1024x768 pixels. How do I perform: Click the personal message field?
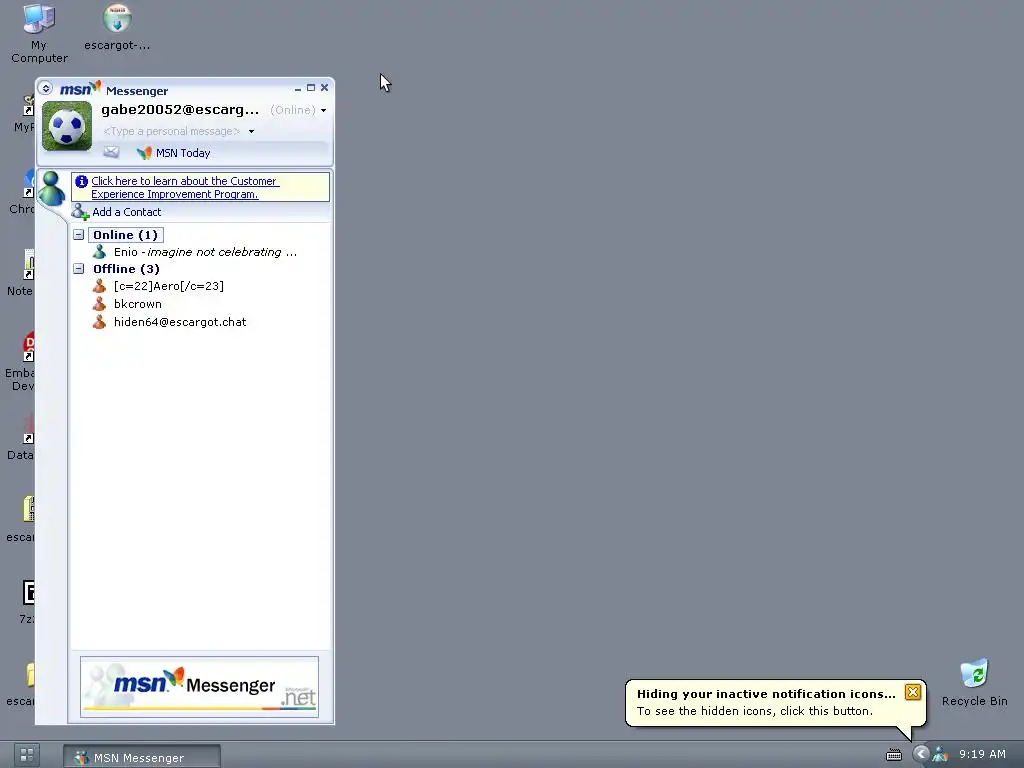(172, 131)
